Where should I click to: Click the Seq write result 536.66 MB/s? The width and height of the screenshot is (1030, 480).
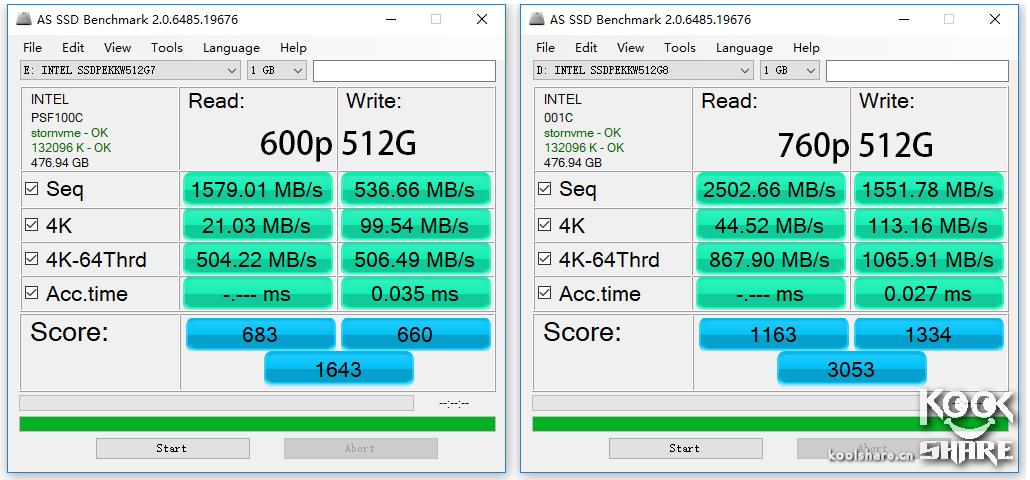coord(415,189)
